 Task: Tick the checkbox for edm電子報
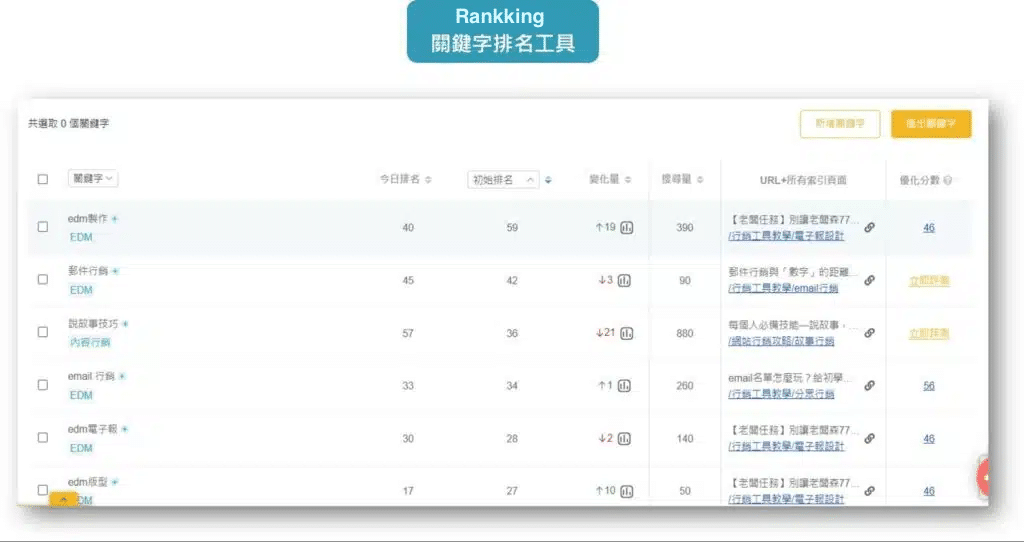pyautogui.click(x=43, y=438)
